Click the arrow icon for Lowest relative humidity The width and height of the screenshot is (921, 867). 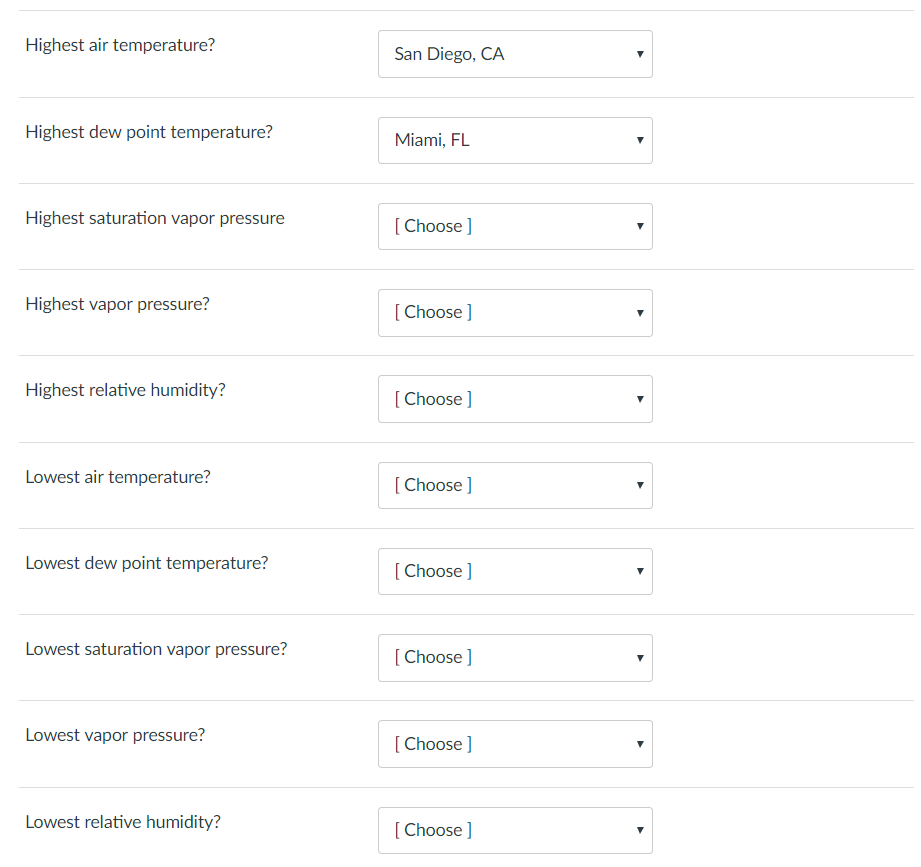coord(639,830)
